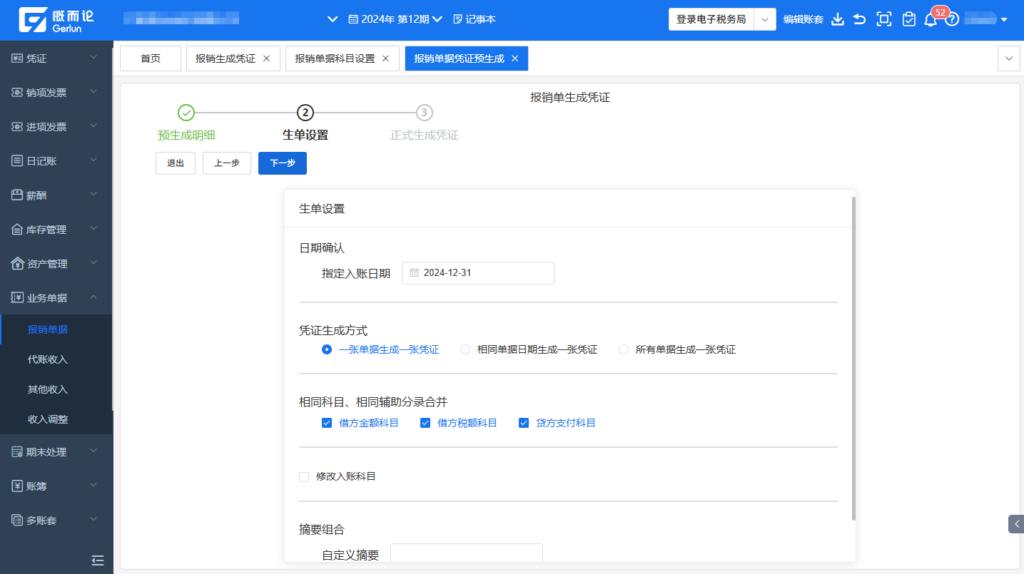Click the undo/return arrow icon
Viewport: 1024px width, 574px height.
point(860,19)
